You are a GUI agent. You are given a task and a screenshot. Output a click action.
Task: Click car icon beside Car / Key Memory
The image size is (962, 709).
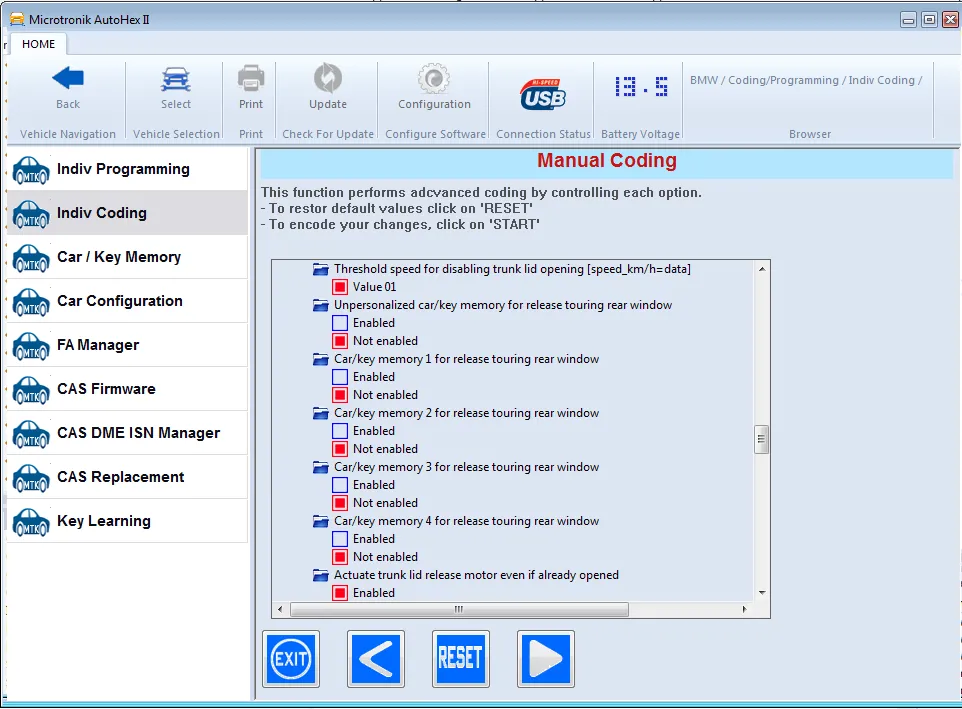(31, 258)
